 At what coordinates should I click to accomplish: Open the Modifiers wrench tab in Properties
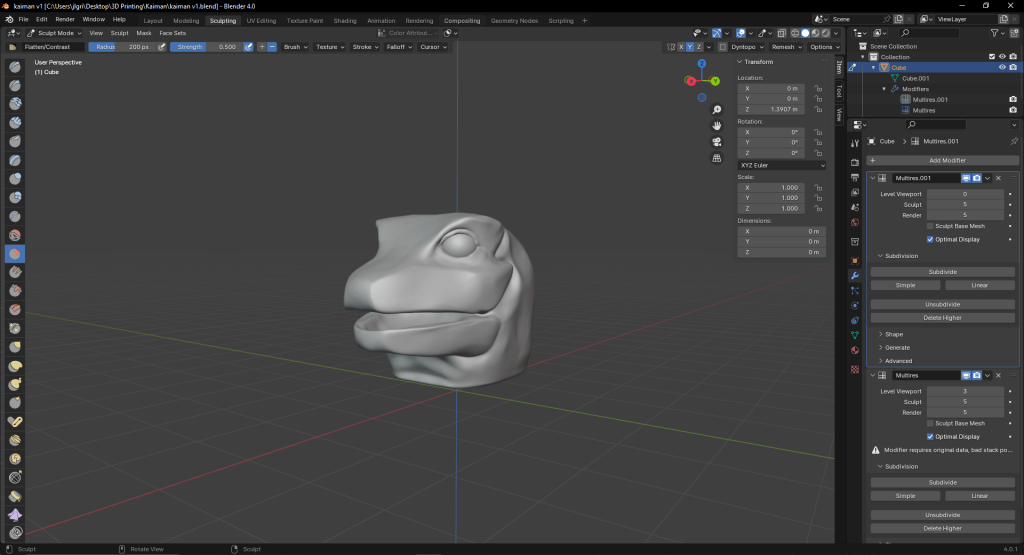point(854,275)
